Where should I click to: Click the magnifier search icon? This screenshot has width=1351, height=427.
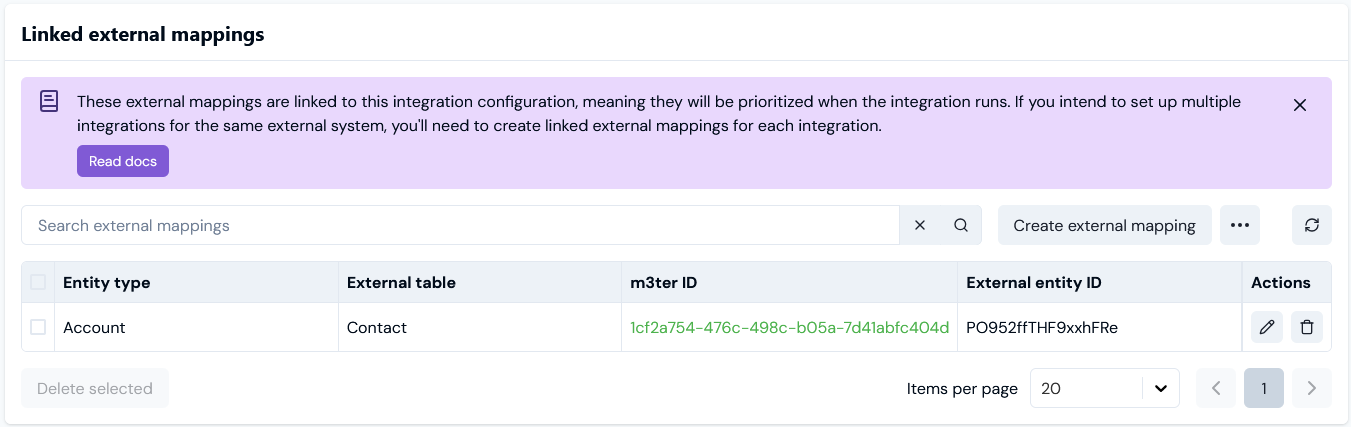(961, 225)
